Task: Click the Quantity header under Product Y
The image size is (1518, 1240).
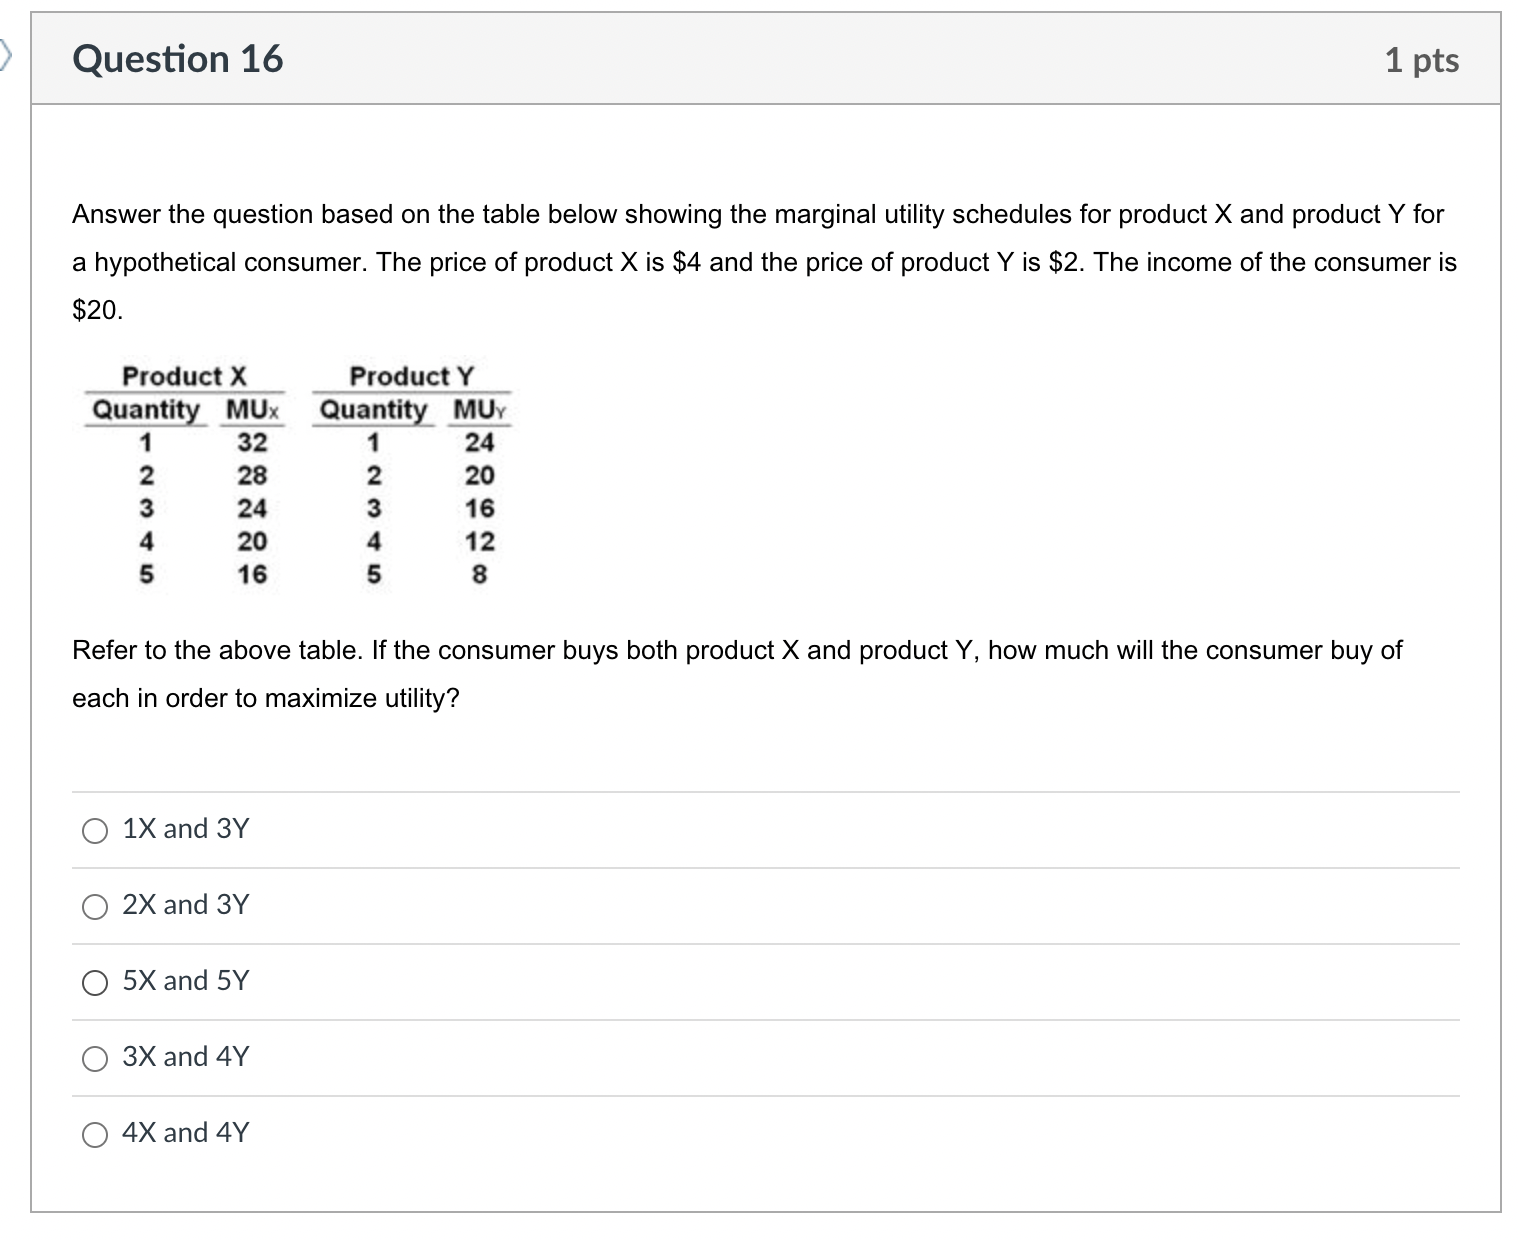Action: [x=373, y=410]
